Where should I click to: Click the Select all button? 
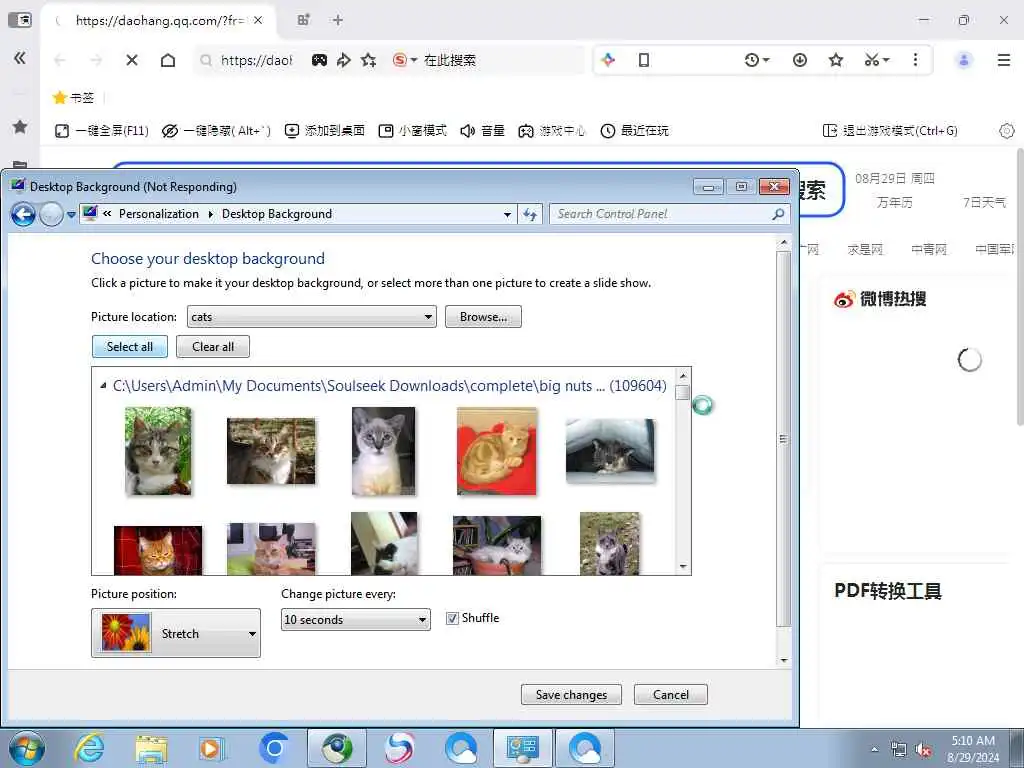pyautogui.click(x=130, y=347)
